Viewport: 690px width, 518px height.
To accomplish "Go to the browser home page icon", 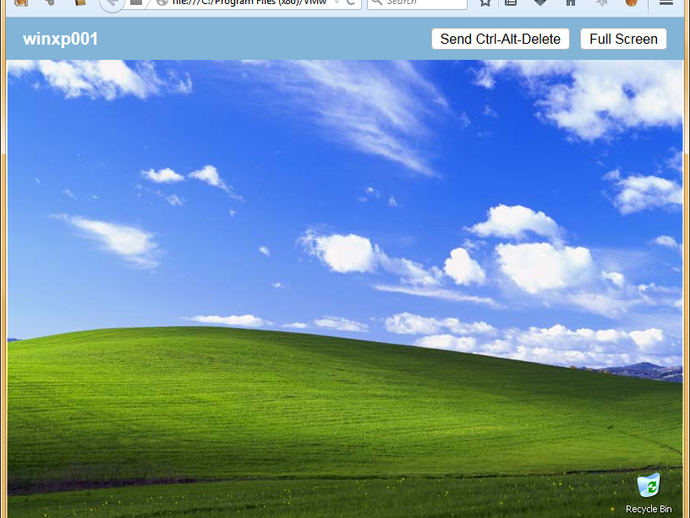I will 571,3.
